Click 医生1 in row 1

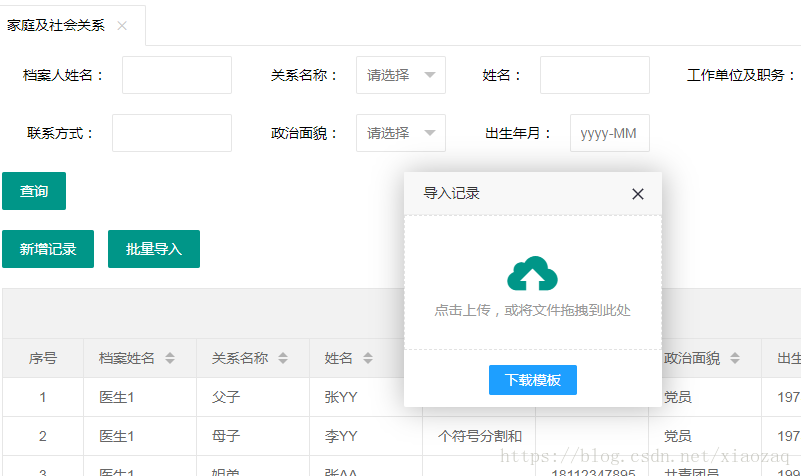pos(116,397)
